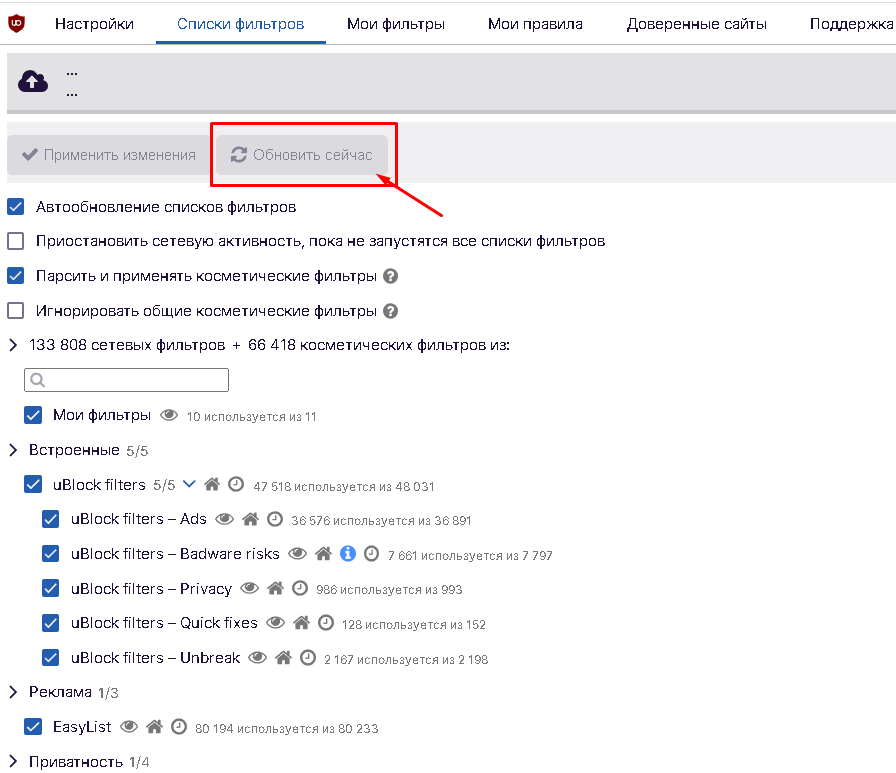Viewport: 896px width, 773px height.
Task: View Quick fixes list eye icon
Action: (x=275, y=622)
